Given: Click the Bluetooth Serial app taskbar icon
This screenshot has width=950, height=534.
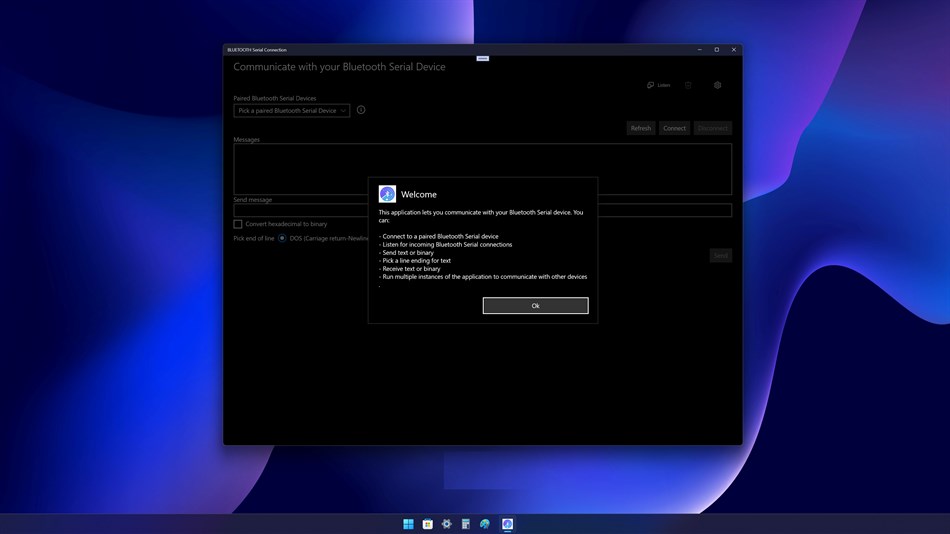Looking at the screenshot, I should 508,524.
